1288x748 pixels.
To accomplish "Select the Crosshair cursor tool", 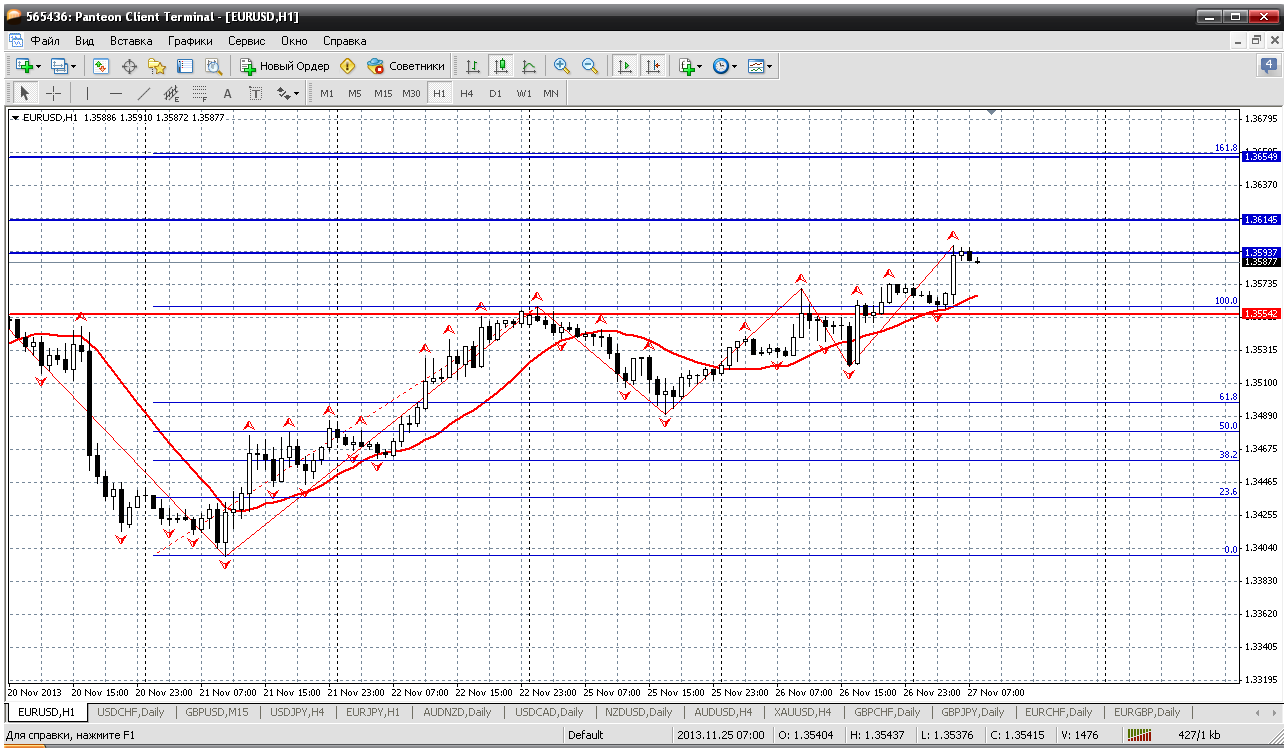I will tap(53, 93).
